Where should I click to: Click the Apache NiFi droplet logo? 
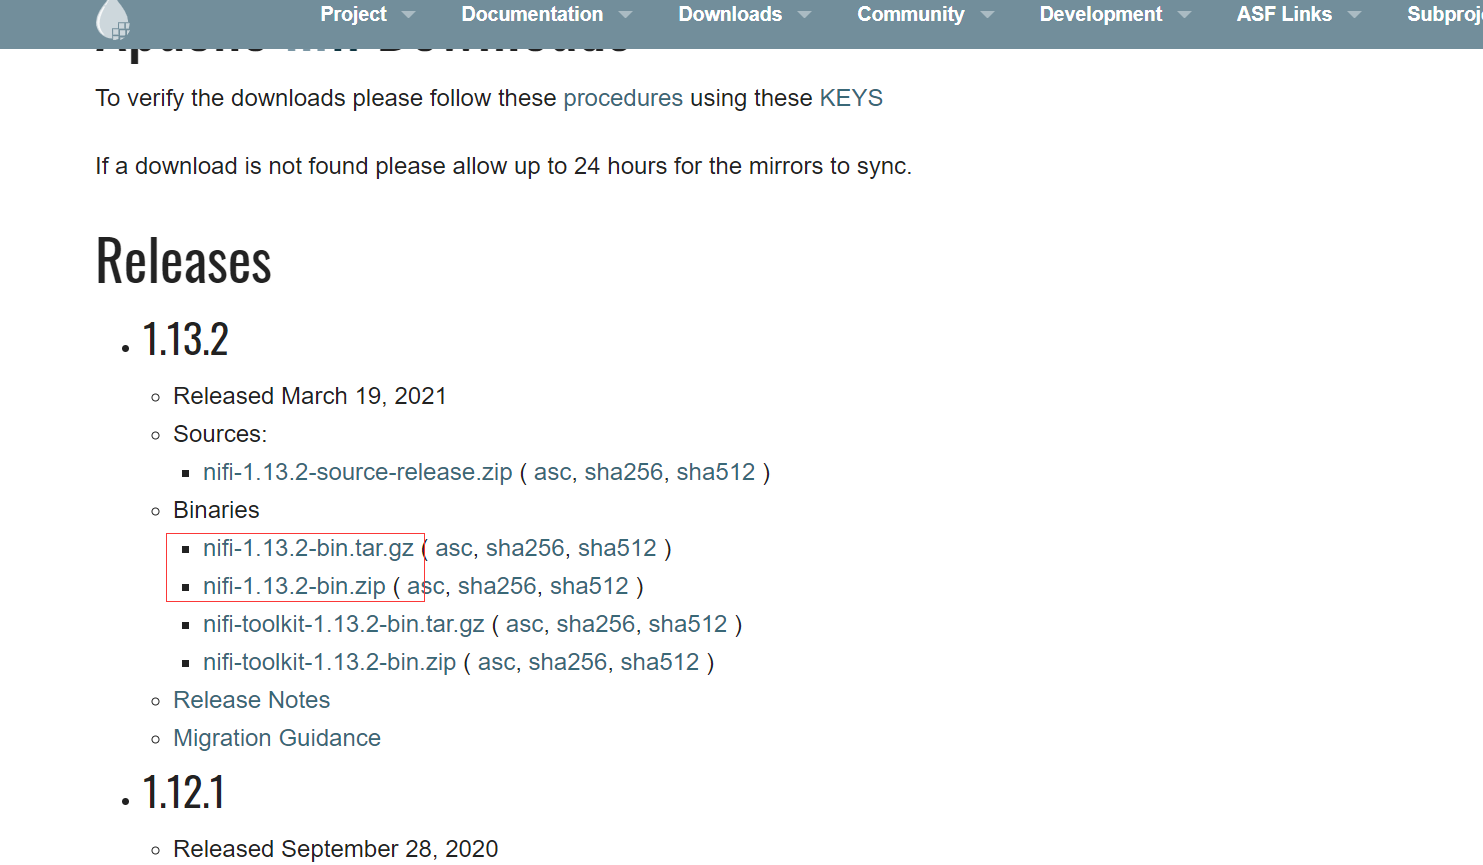click(113, 18)
